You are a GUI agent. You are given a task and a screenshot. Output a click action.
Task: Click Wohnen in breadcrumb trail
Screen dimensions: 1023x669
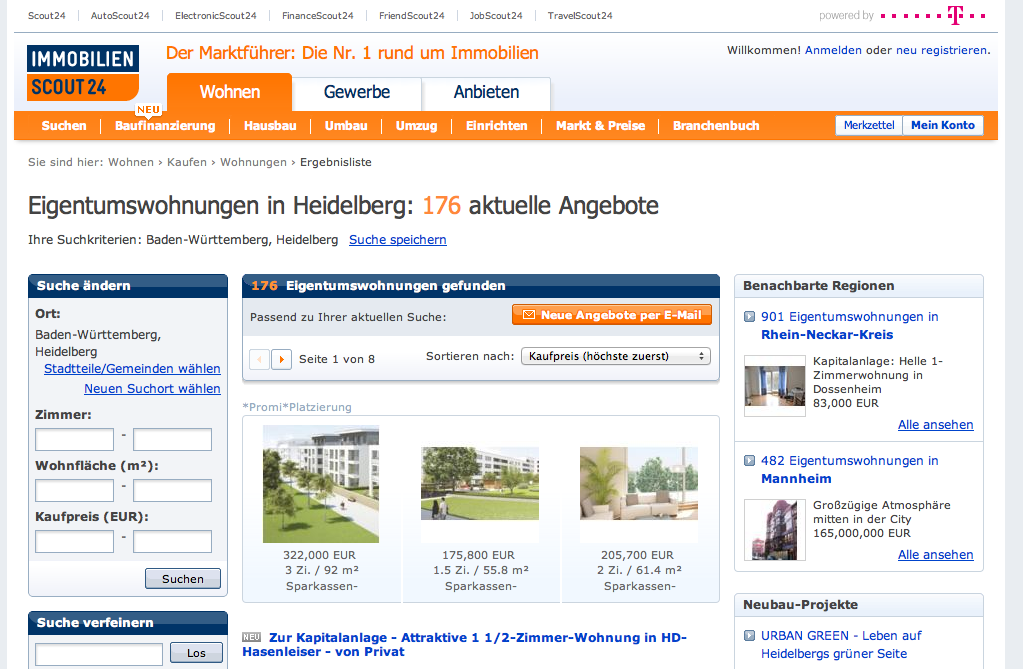coord(131,162)
